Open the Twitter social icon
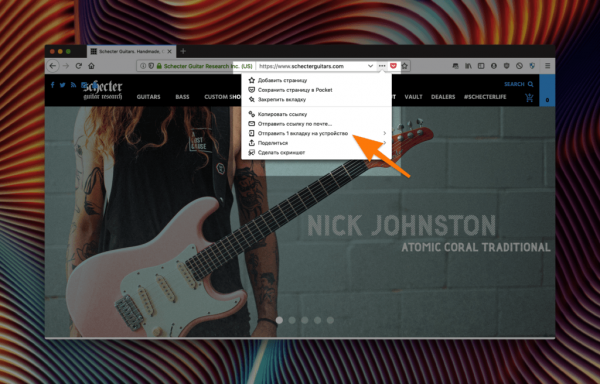 click(62, 85)
